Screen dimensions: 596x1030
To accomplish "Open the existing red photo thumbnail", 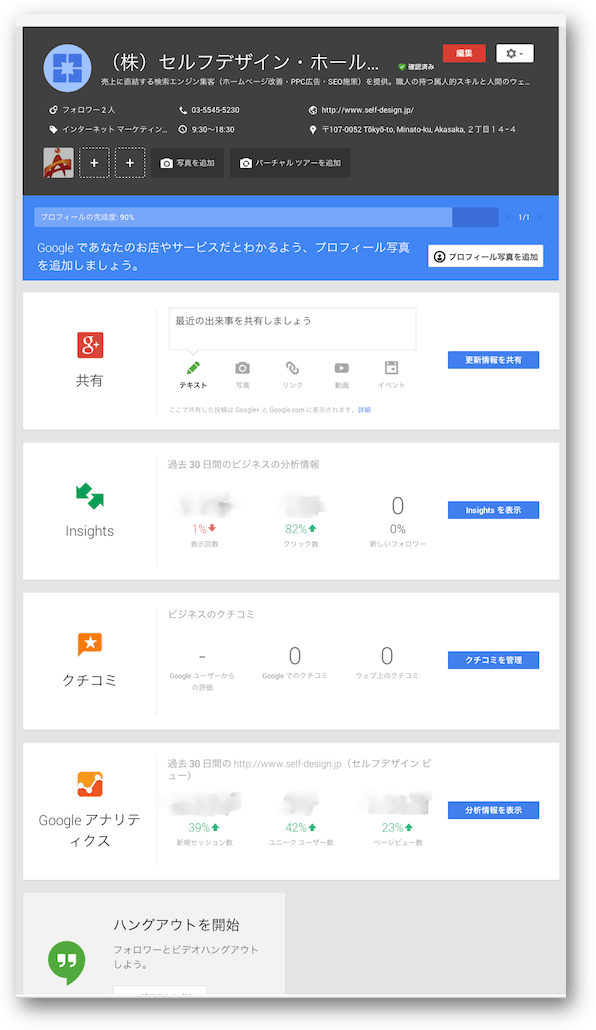I will pos(58,162).
